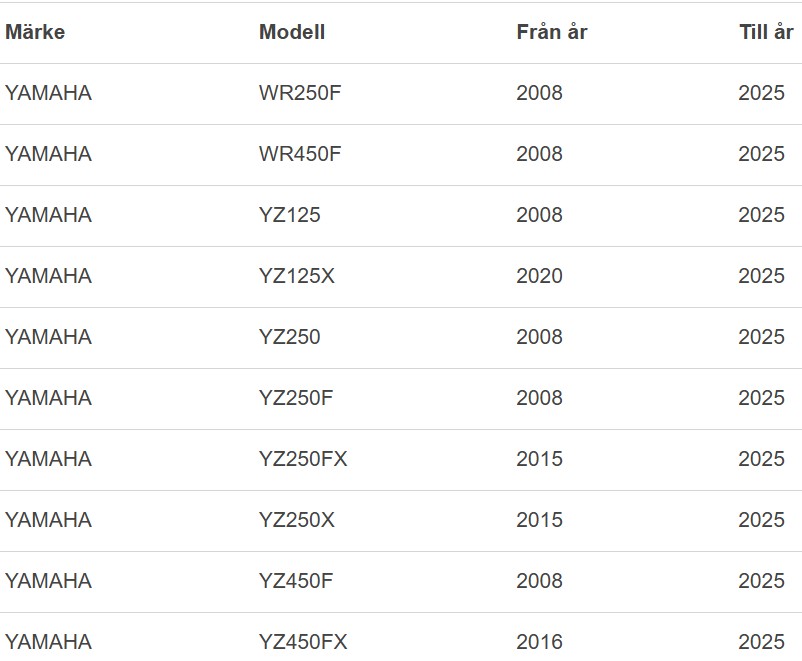
Task: Click the YZ125X model entry
Action: click(297, 276)
